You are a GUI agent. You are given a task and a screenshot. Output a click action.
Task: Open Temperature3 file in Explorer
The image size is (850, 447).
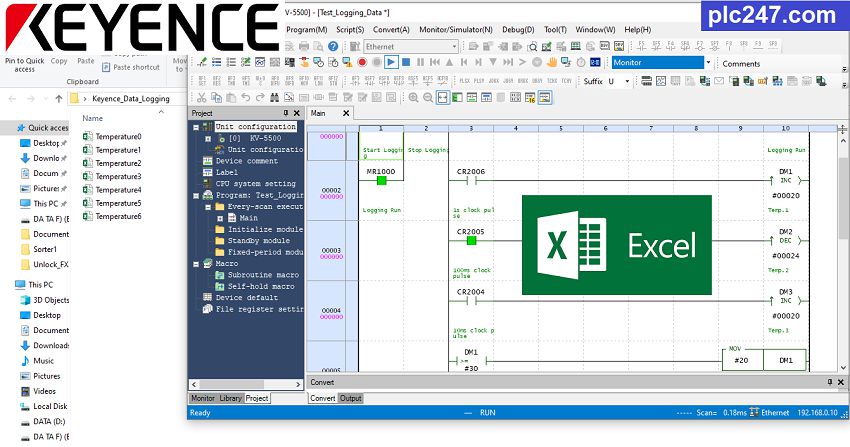[112, 177]
